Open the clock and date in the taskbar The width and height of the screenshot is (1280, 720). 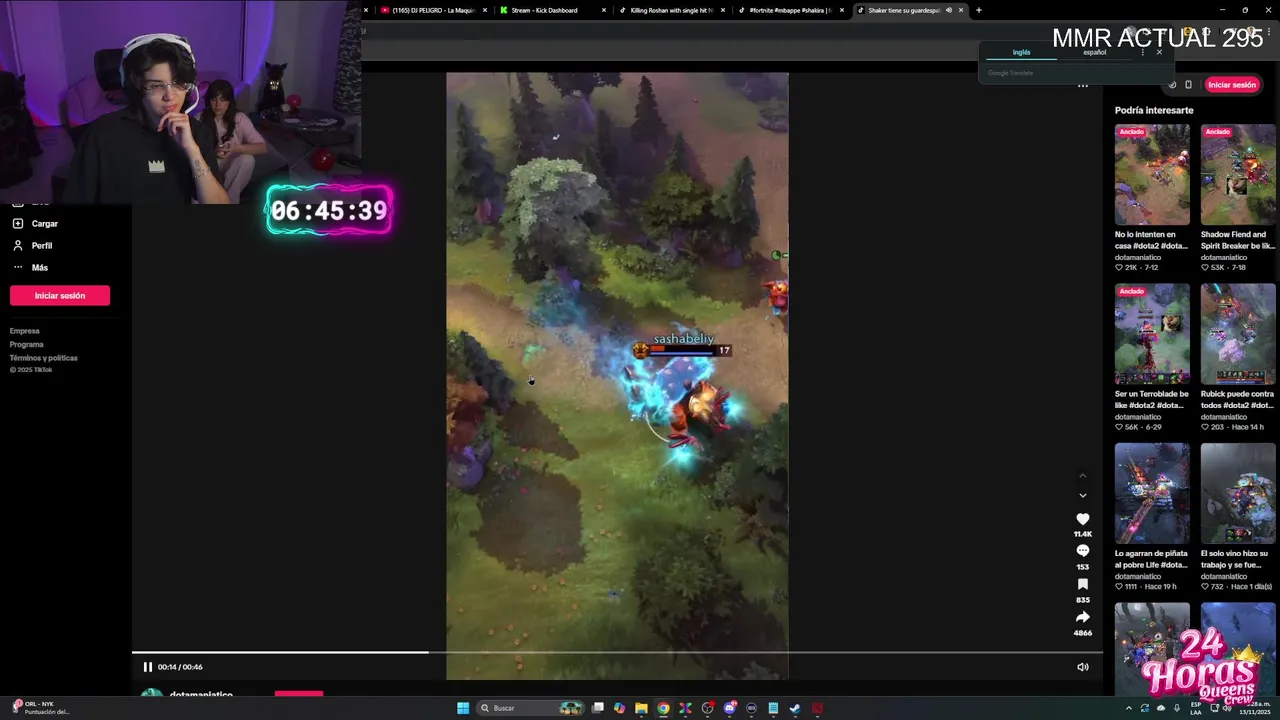pos(1253,708)
